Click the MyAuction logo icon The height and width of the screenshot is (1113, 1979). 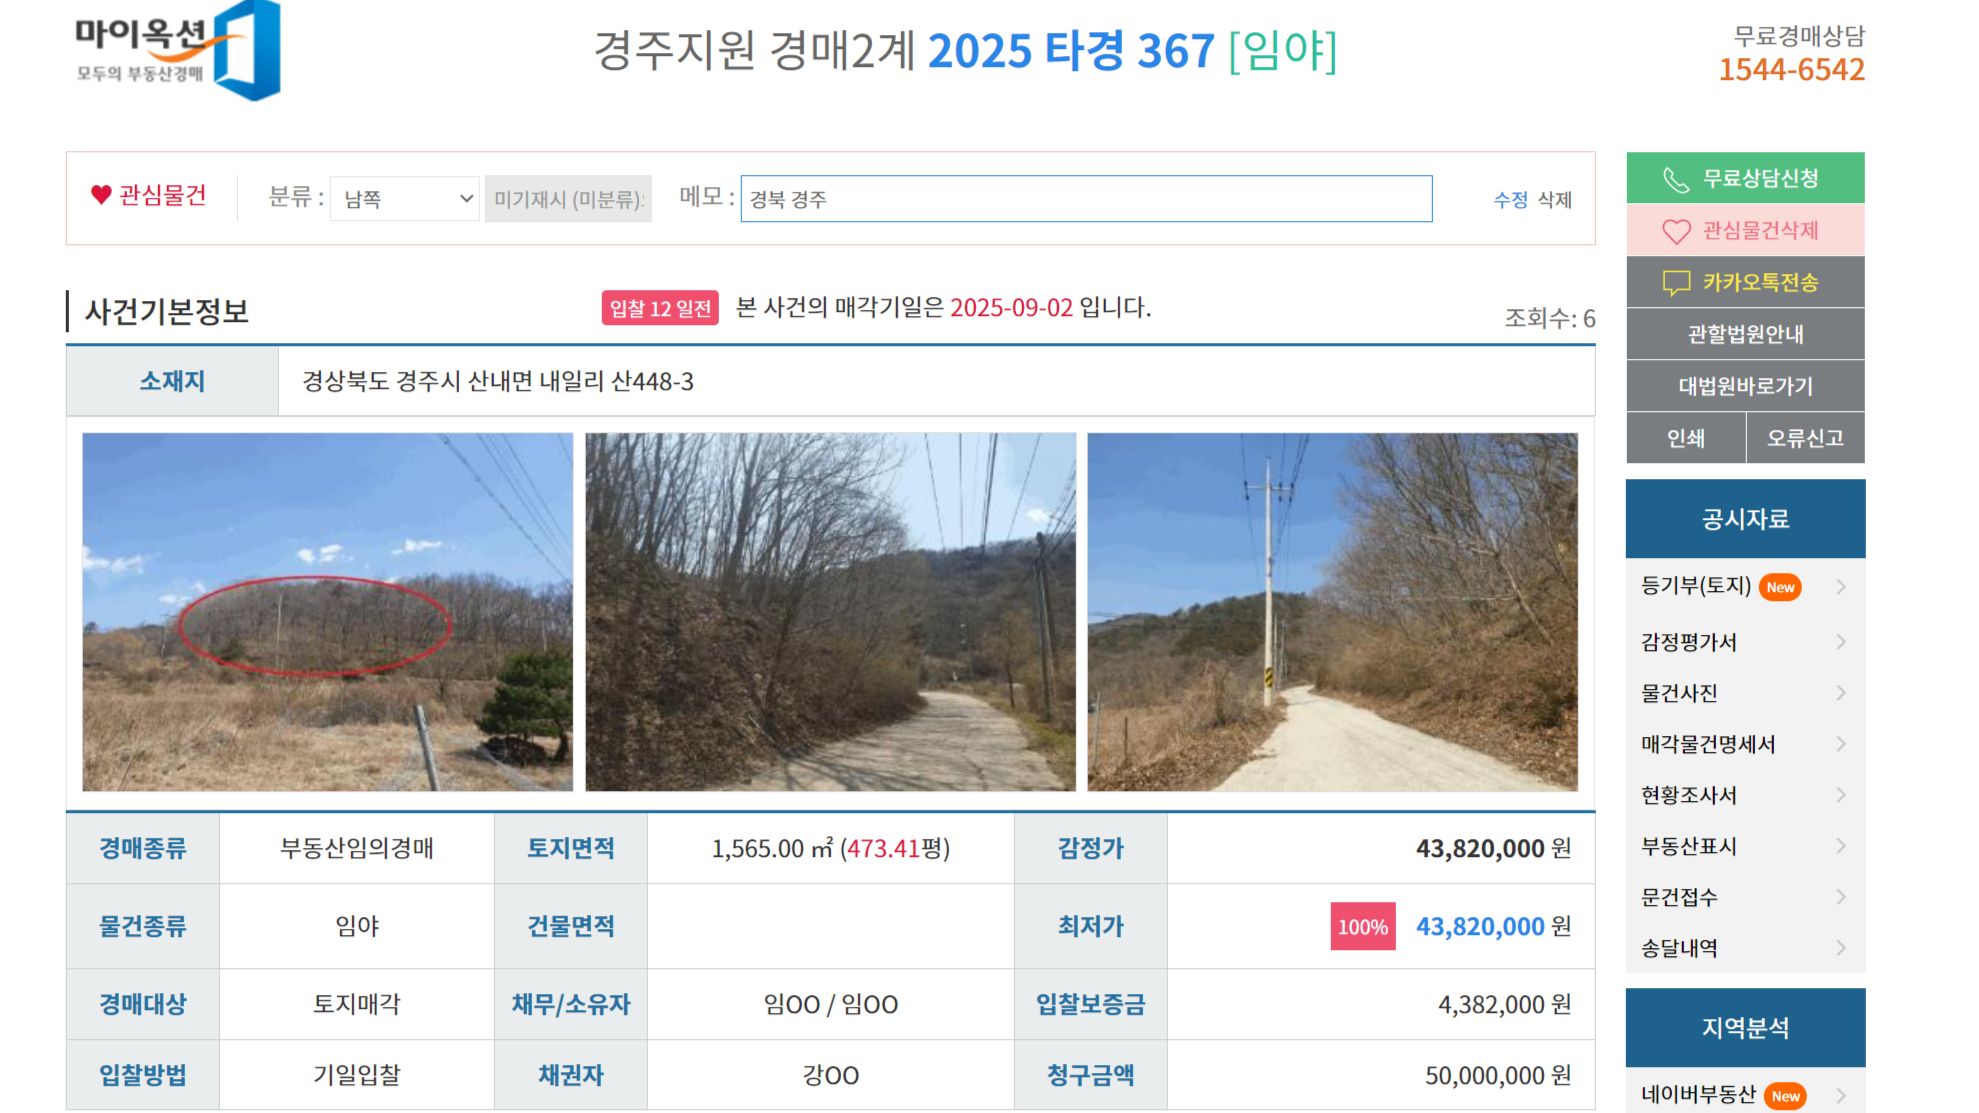pyautogui.click(x=178, y=50)
